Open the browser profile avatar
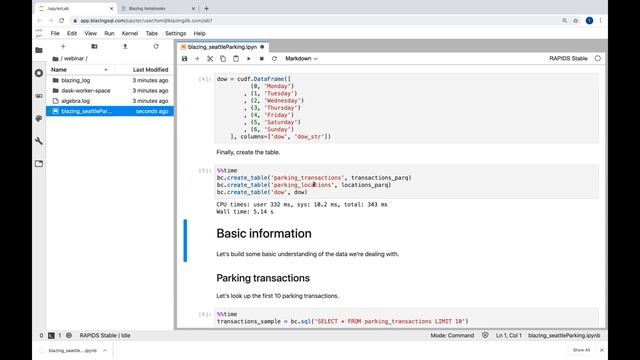Viewport: 640px width, 360px height. tap(589, 20)
